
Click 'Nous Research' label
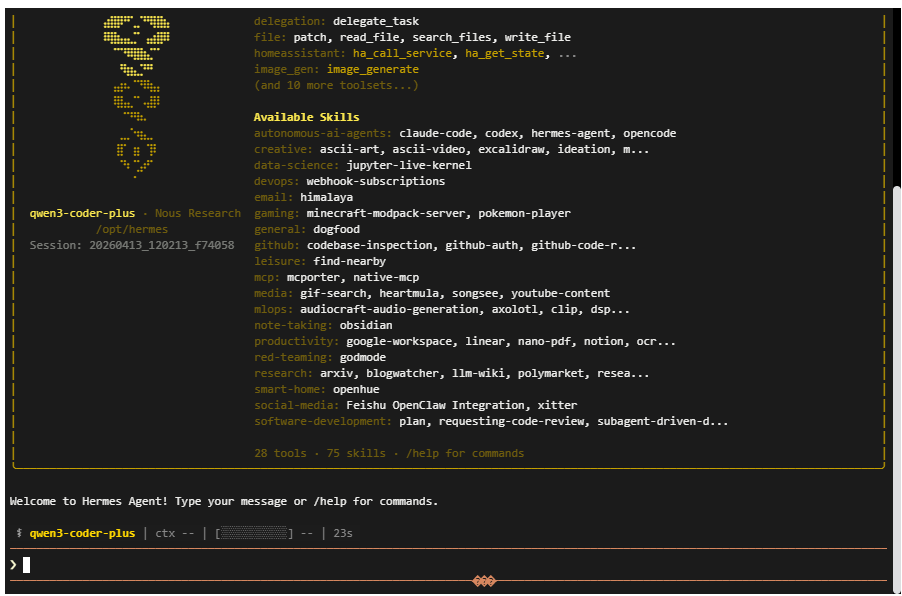pos(198,213)
